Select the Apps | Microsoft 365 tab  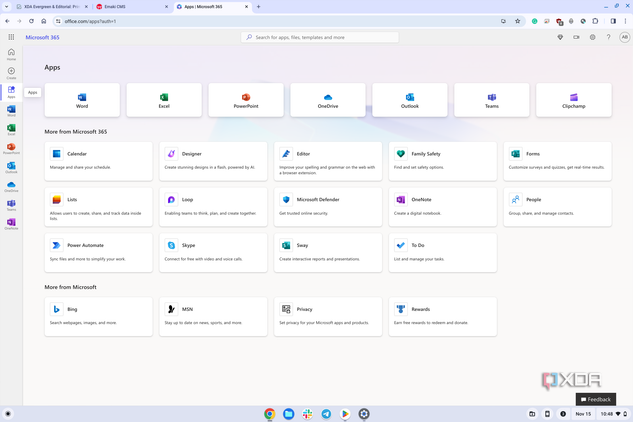(212, 7)
